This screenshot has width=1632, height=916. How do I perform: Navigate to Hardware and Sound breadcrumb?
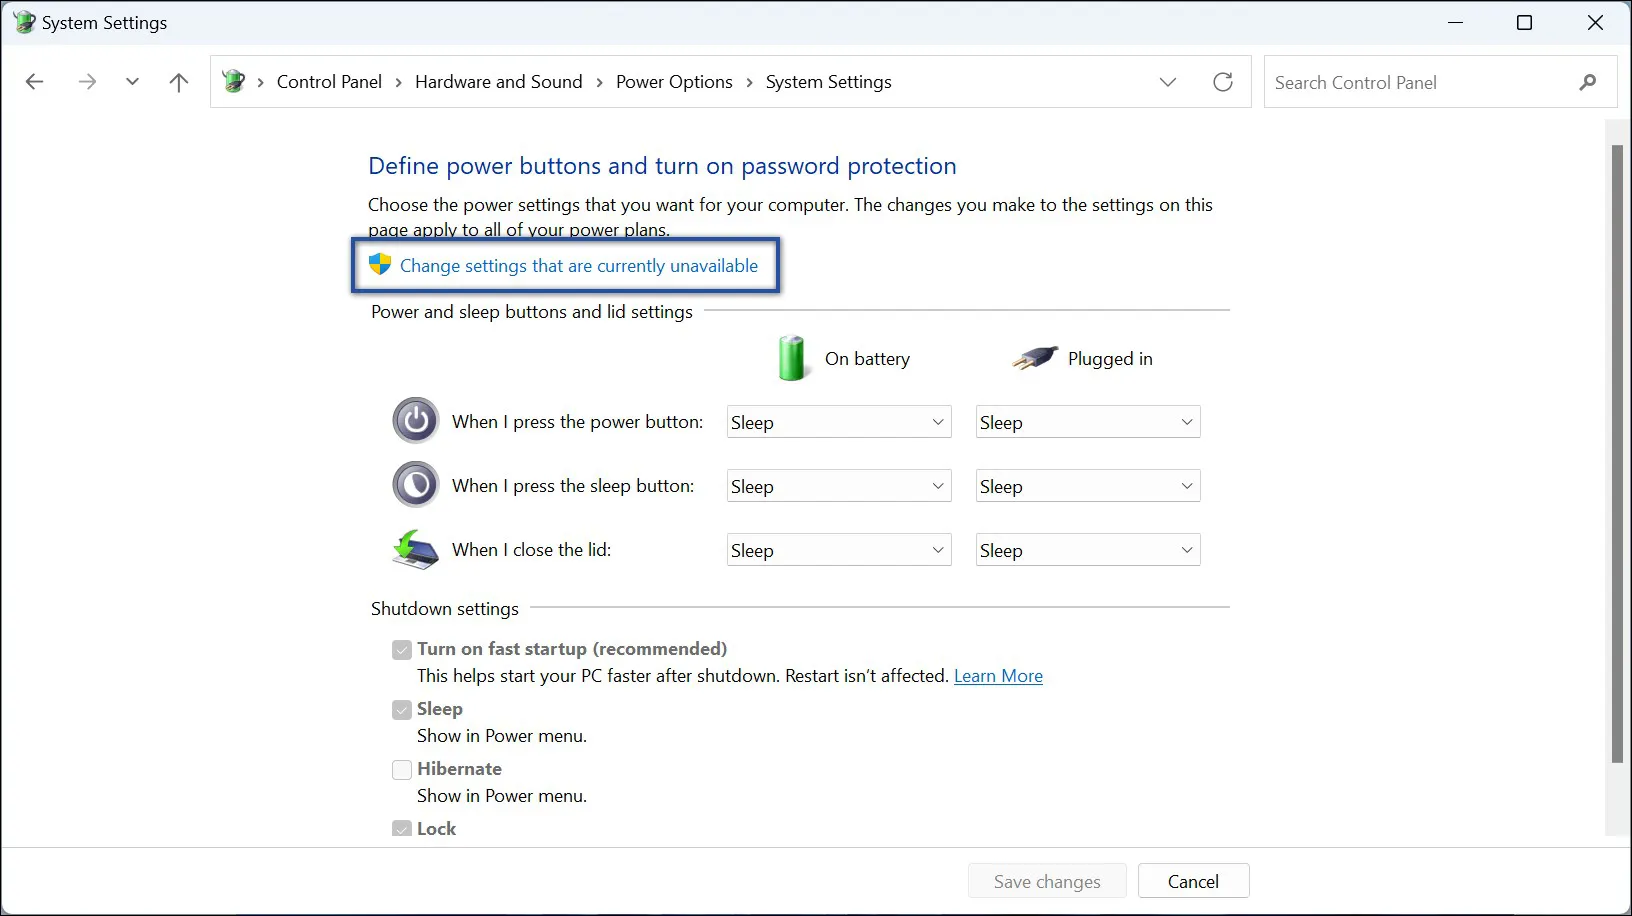[x=498, y=82]
